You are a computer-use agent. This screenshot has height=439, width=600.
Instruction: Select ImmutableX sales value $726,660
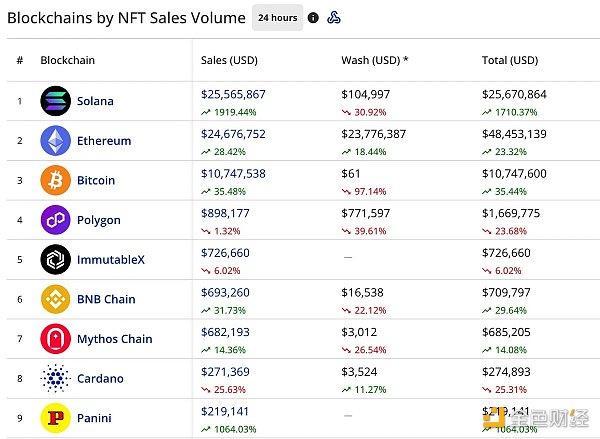[225, 253]
